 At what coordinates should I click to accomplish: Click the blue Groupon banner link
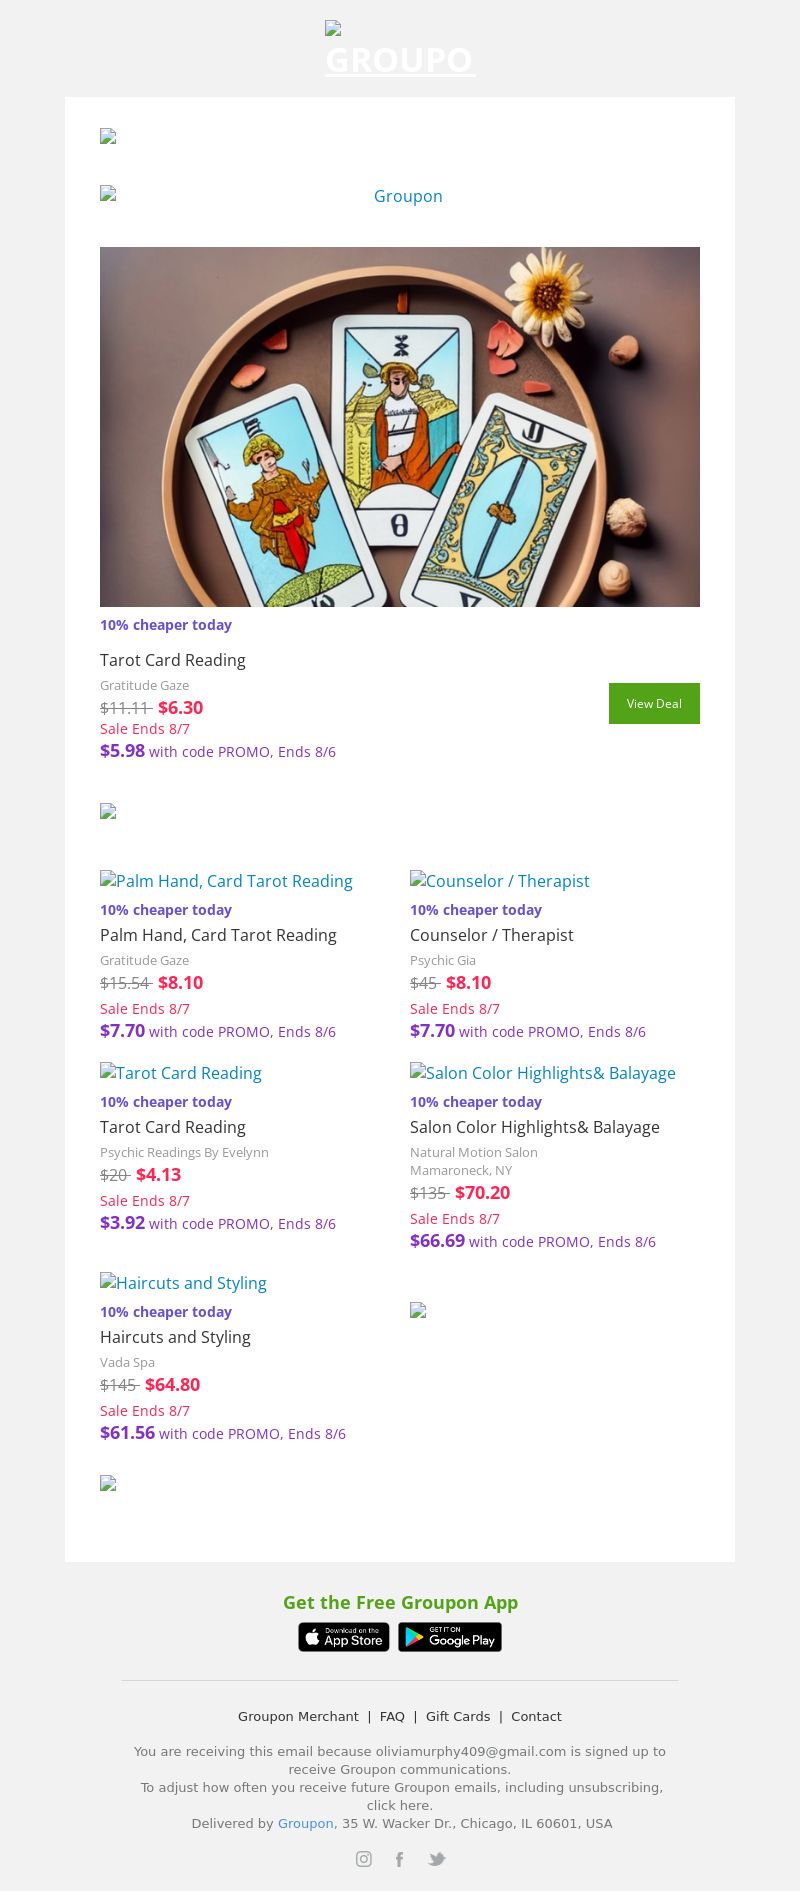pos(408,196)
